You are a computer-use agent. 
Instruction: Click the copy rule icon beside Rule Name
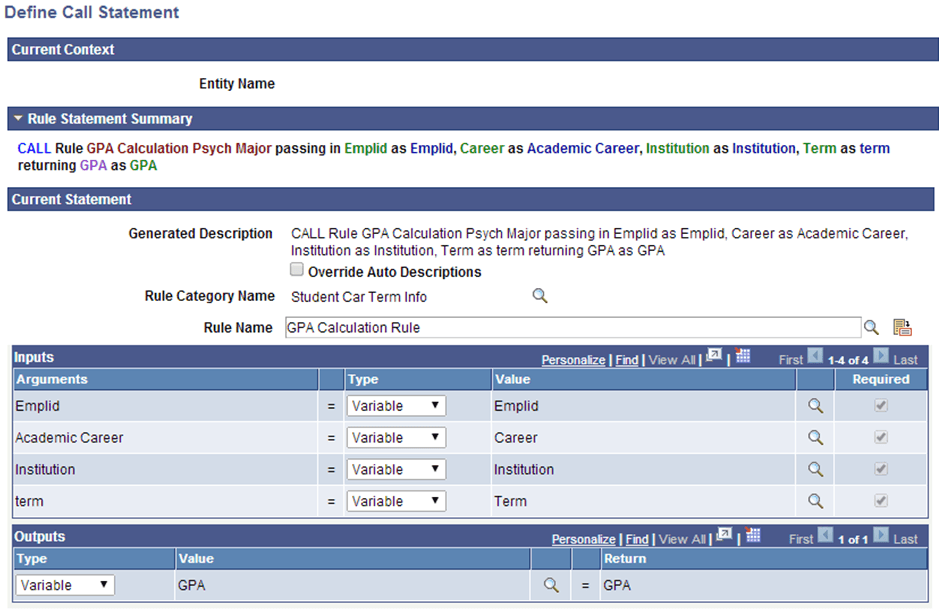(901, 326)
